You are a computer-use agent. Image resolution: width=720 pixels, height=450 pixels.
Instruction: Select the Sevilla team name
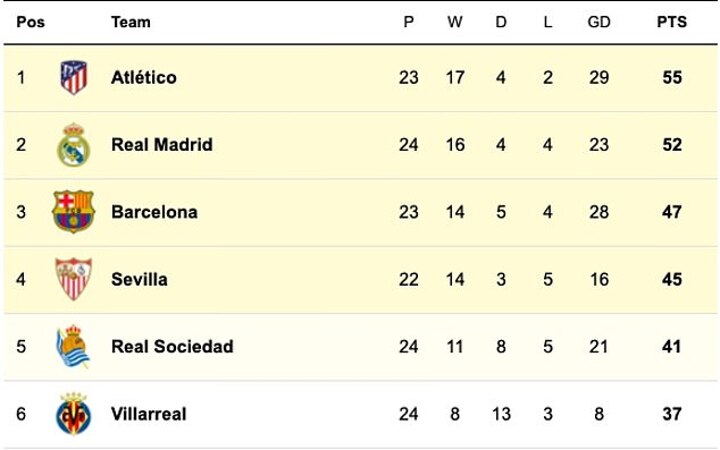click(x=139, y=279)
